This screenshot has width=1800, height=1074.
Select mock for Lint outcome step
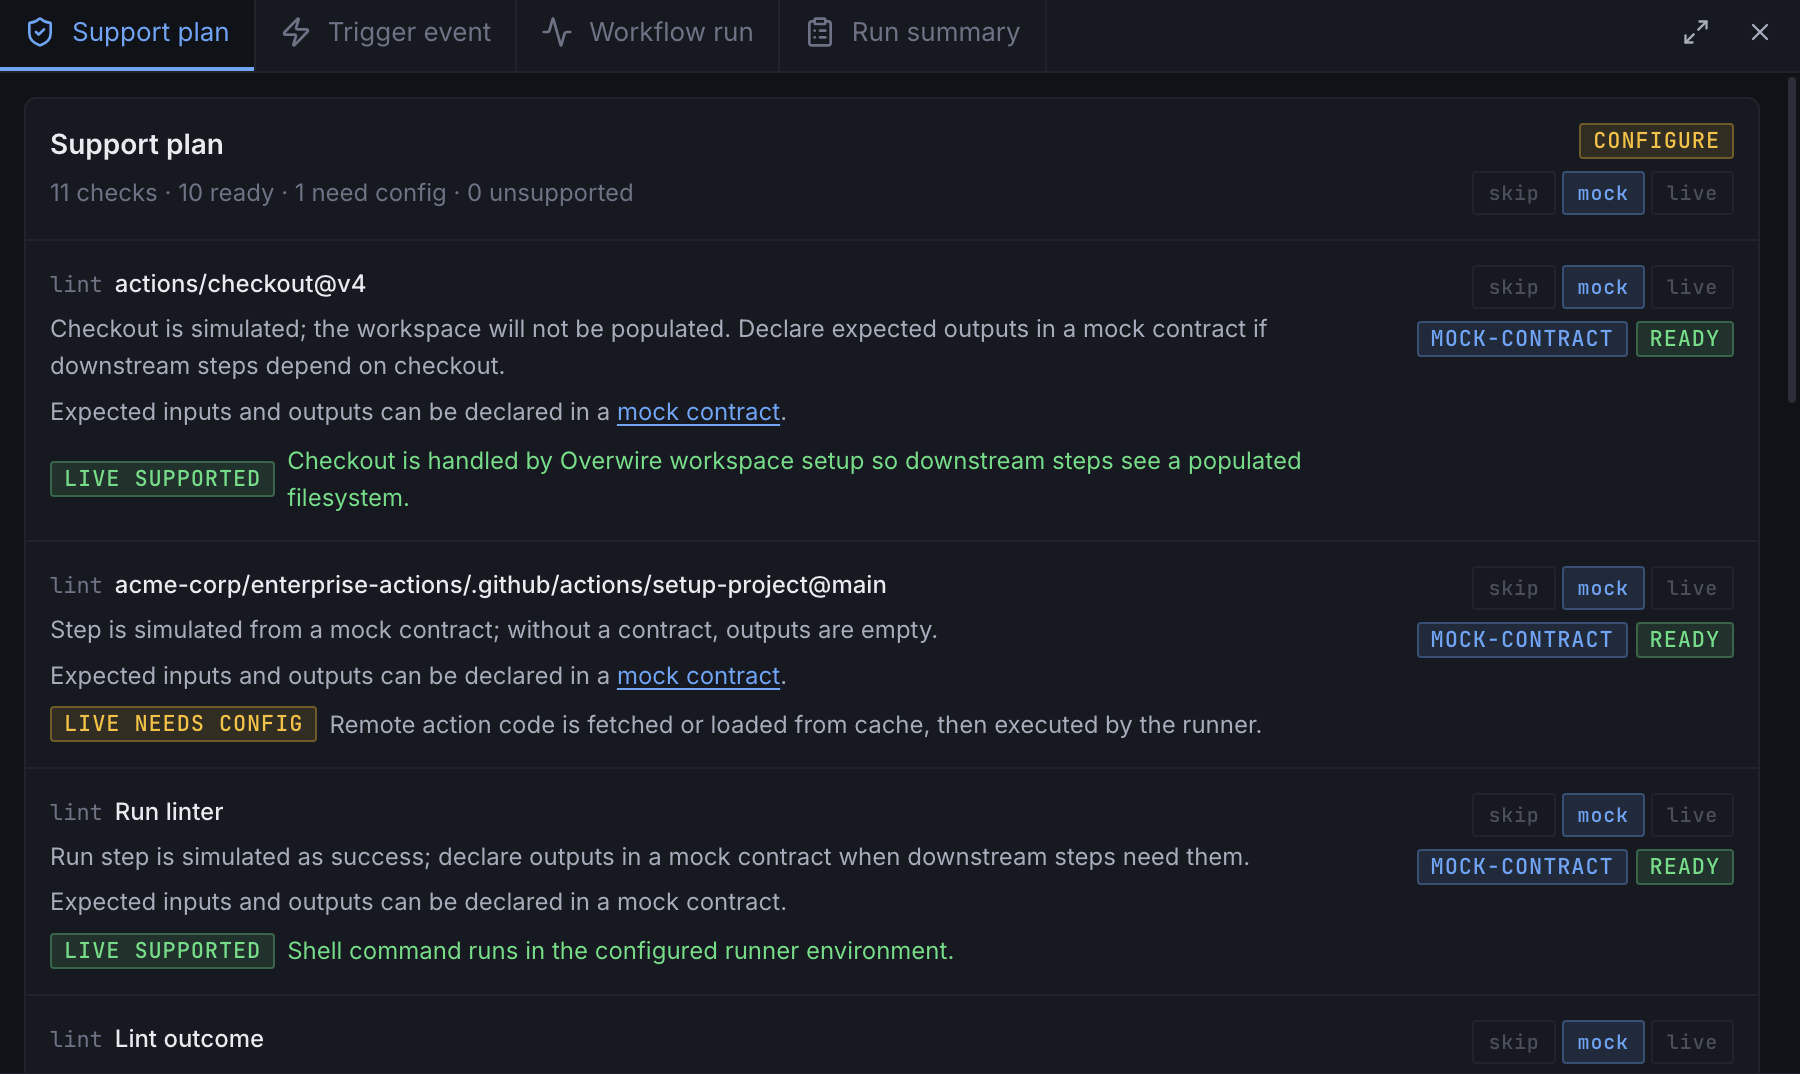tap(1603, 1042)
